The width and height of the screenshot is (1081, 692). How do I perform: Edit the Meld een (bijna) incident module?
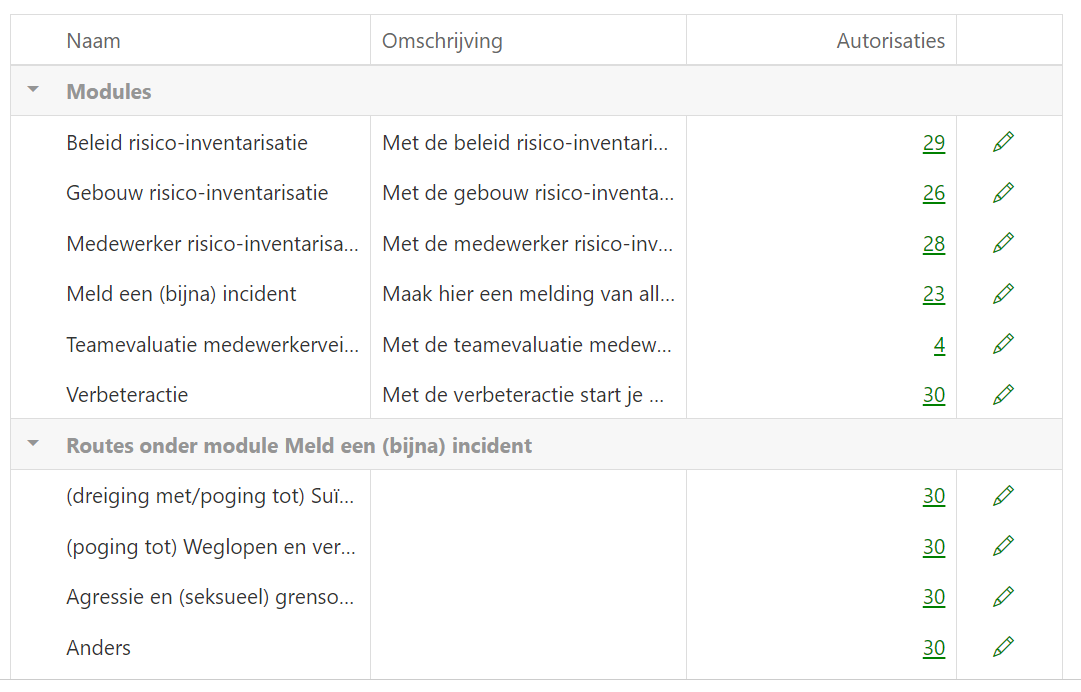[x=1003, y=293]
